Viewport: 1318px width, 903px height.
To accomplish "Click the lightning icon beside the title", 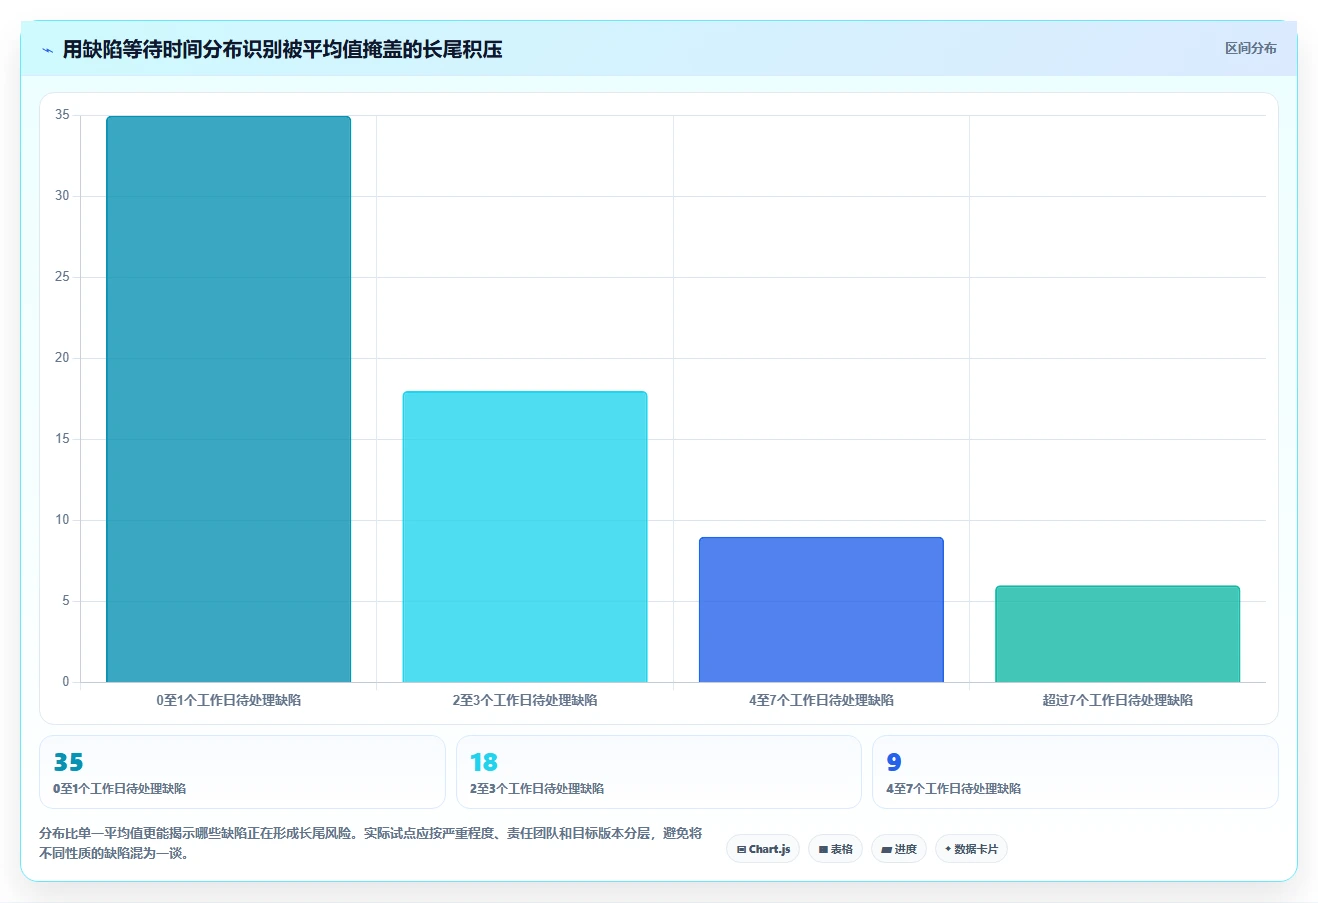I will (47, 50).
